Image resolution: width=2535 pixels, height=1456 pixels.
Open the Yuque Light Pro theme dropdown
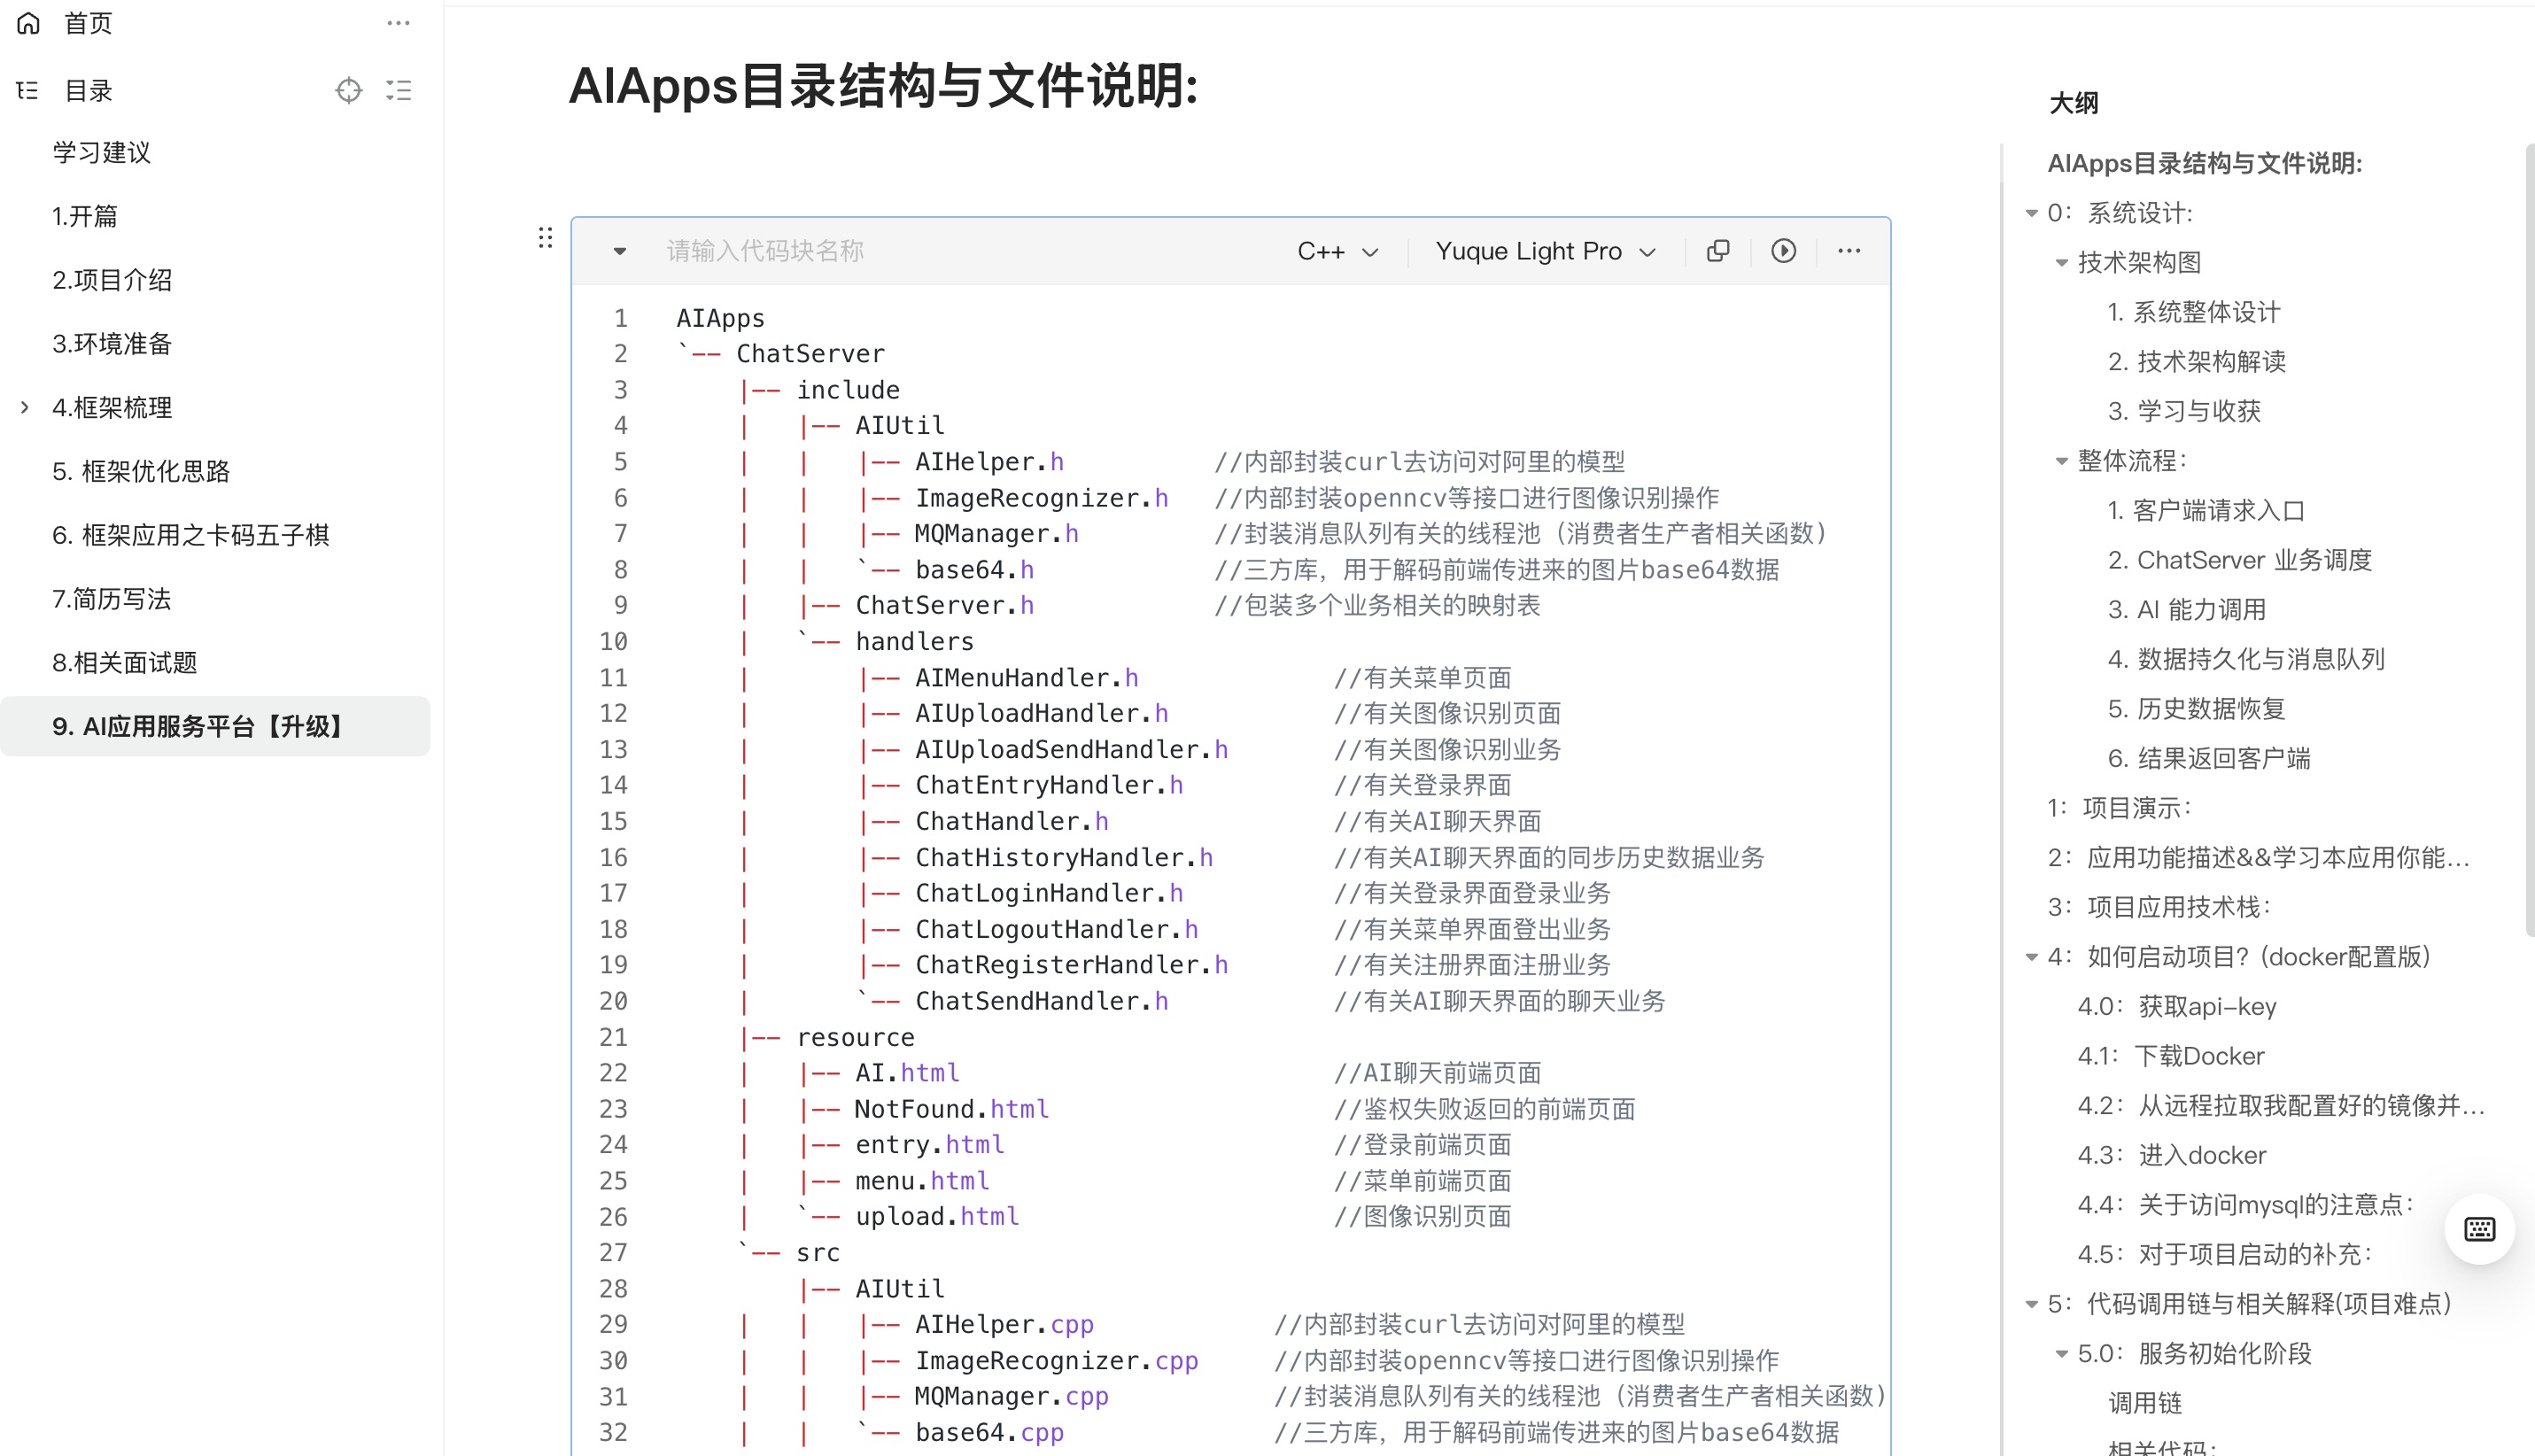(1546, 251)
